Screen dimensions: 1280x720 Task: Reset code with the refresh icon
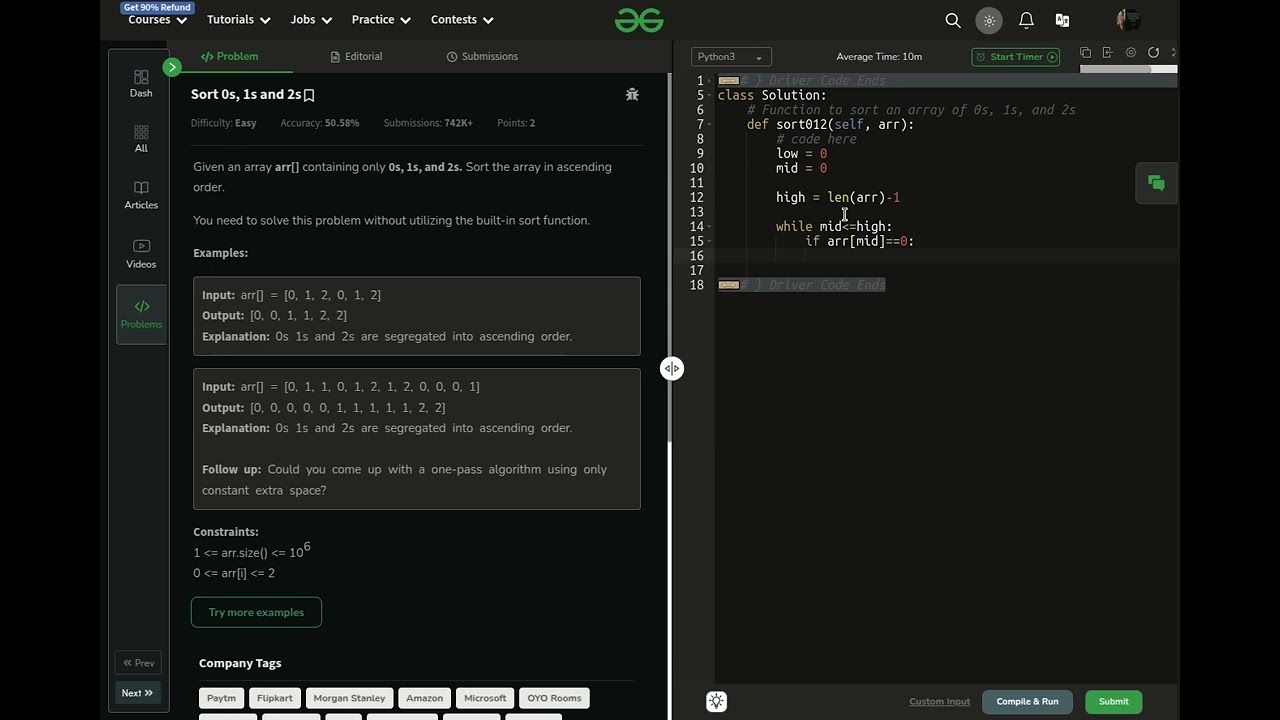1154,53
